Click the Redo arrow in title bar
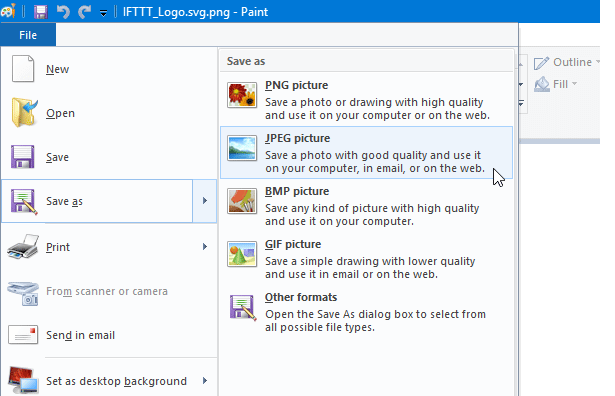This screenshot has width=615, height=396. [x=84, y=12]
